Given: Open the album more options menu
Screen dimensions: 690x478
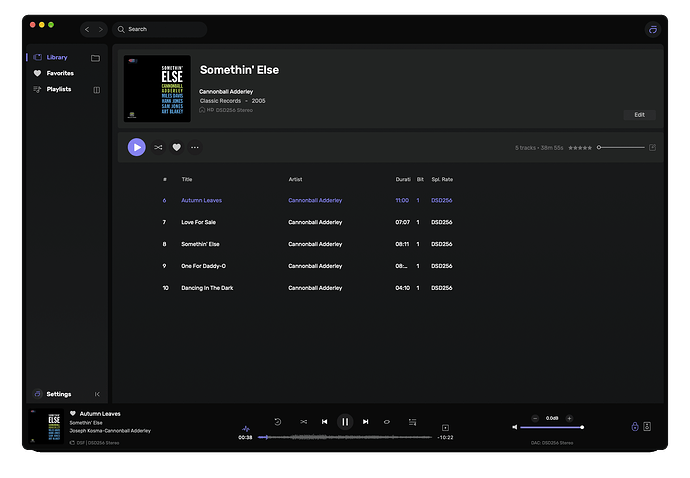Looking at the screenshot, I should 195,147.
